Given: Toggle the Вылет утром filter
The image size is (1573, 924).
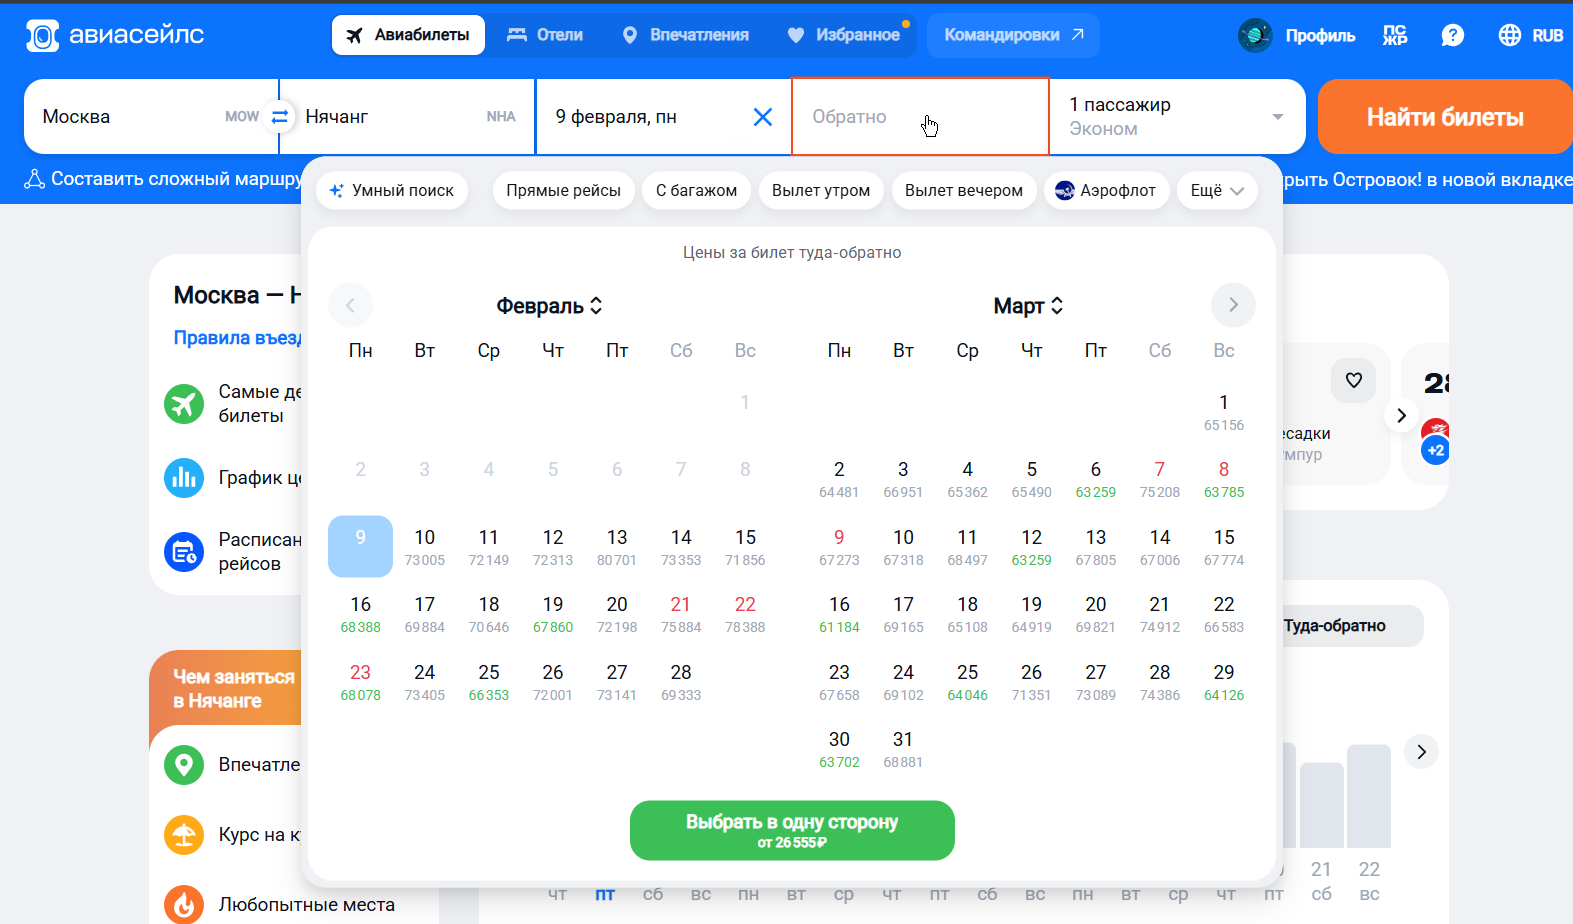Looking at the screenshot, I should click(x=821, y=190).
